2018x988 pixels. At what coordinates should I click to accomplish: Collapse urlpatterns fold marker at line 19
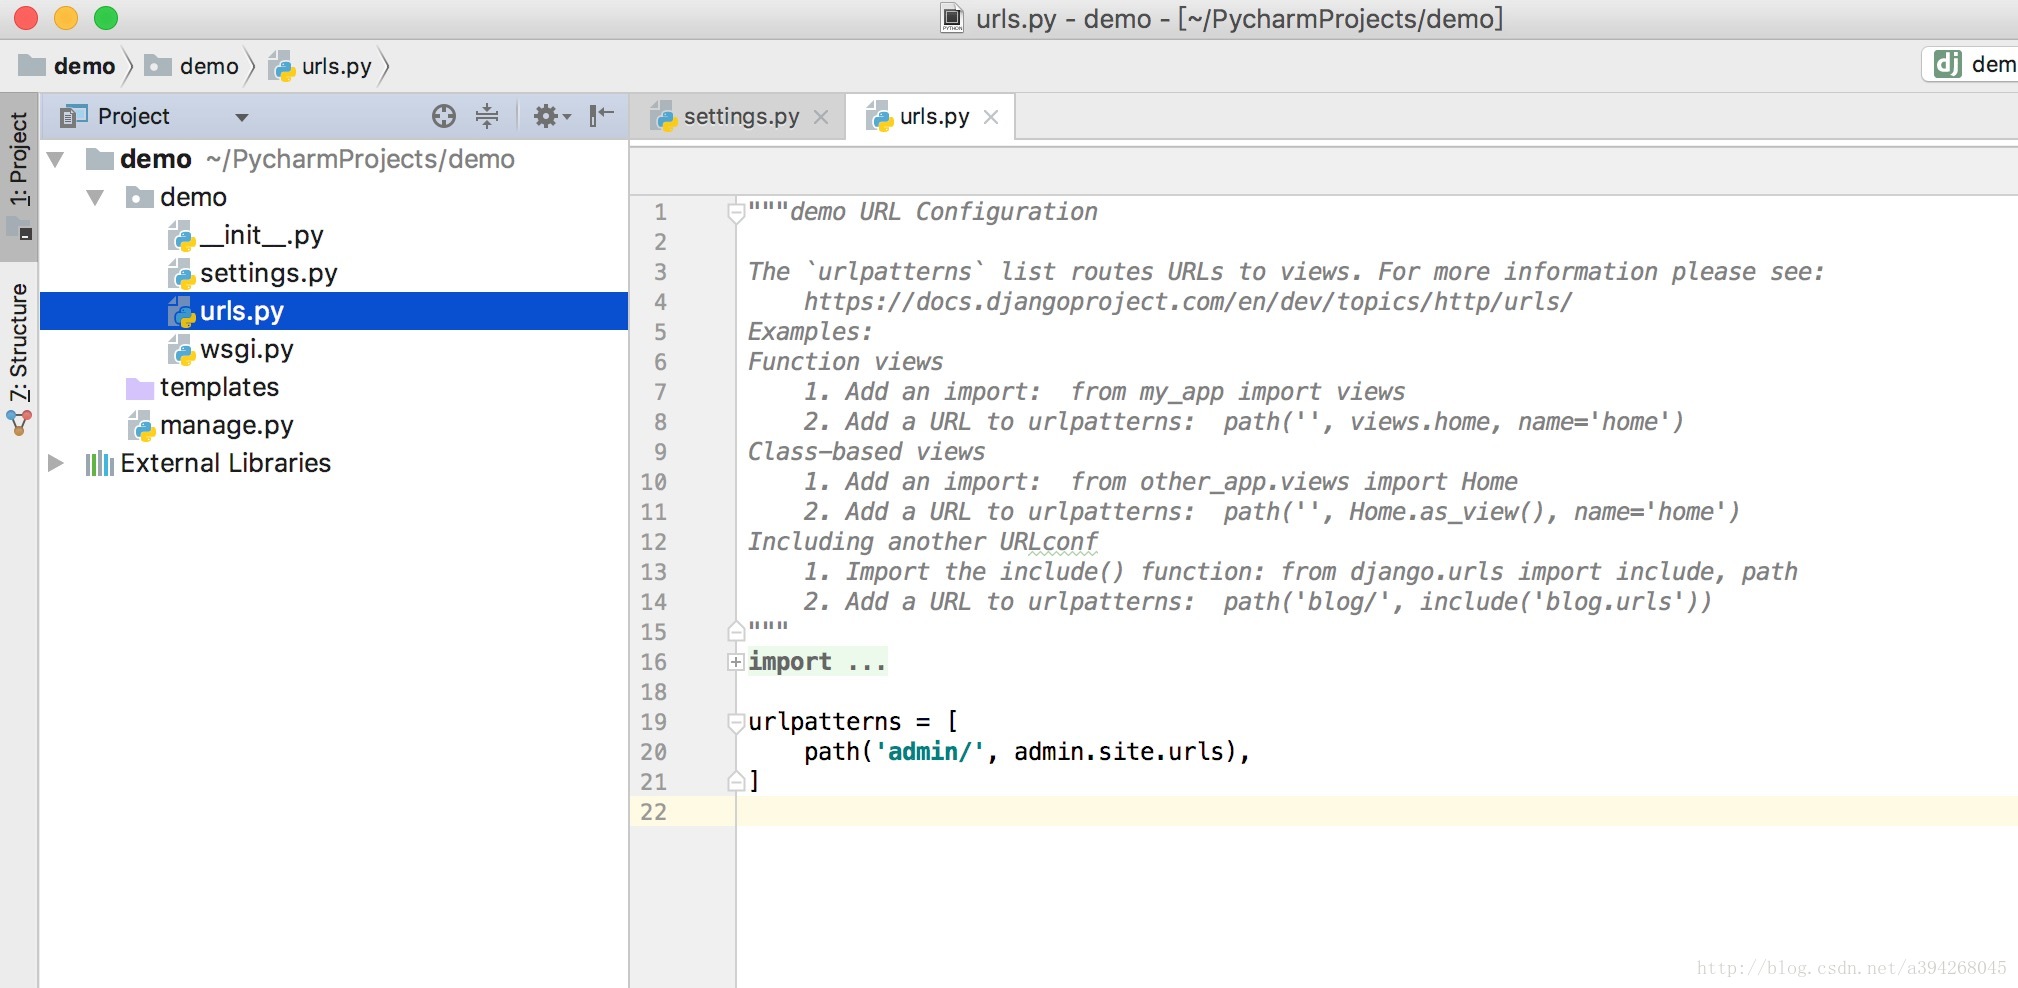pos(736,722)
